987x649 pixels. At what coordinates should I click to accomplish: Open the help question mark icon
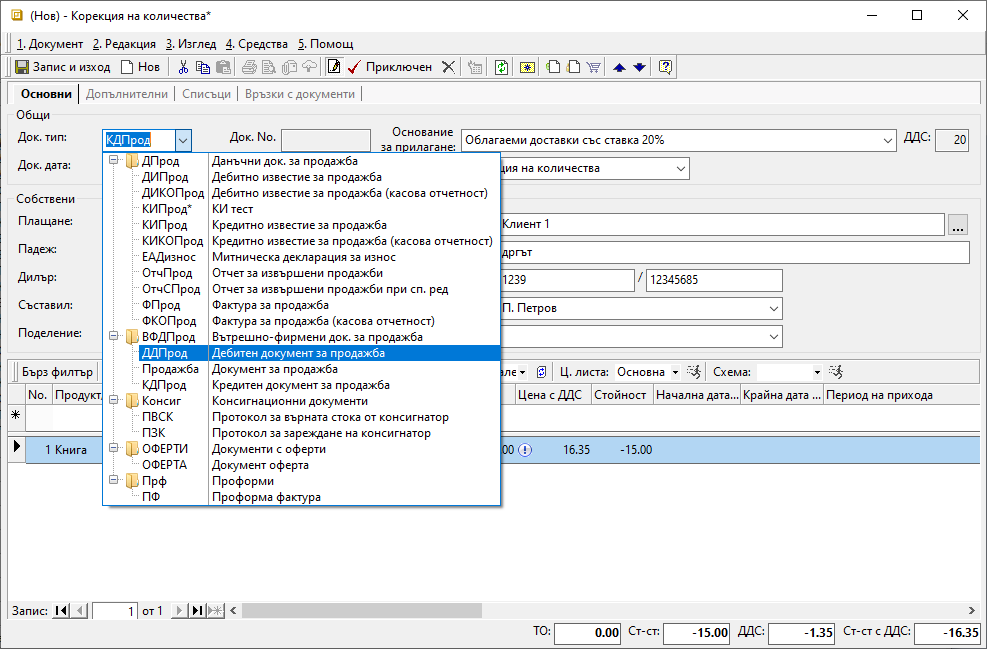(x=665, y=67)
